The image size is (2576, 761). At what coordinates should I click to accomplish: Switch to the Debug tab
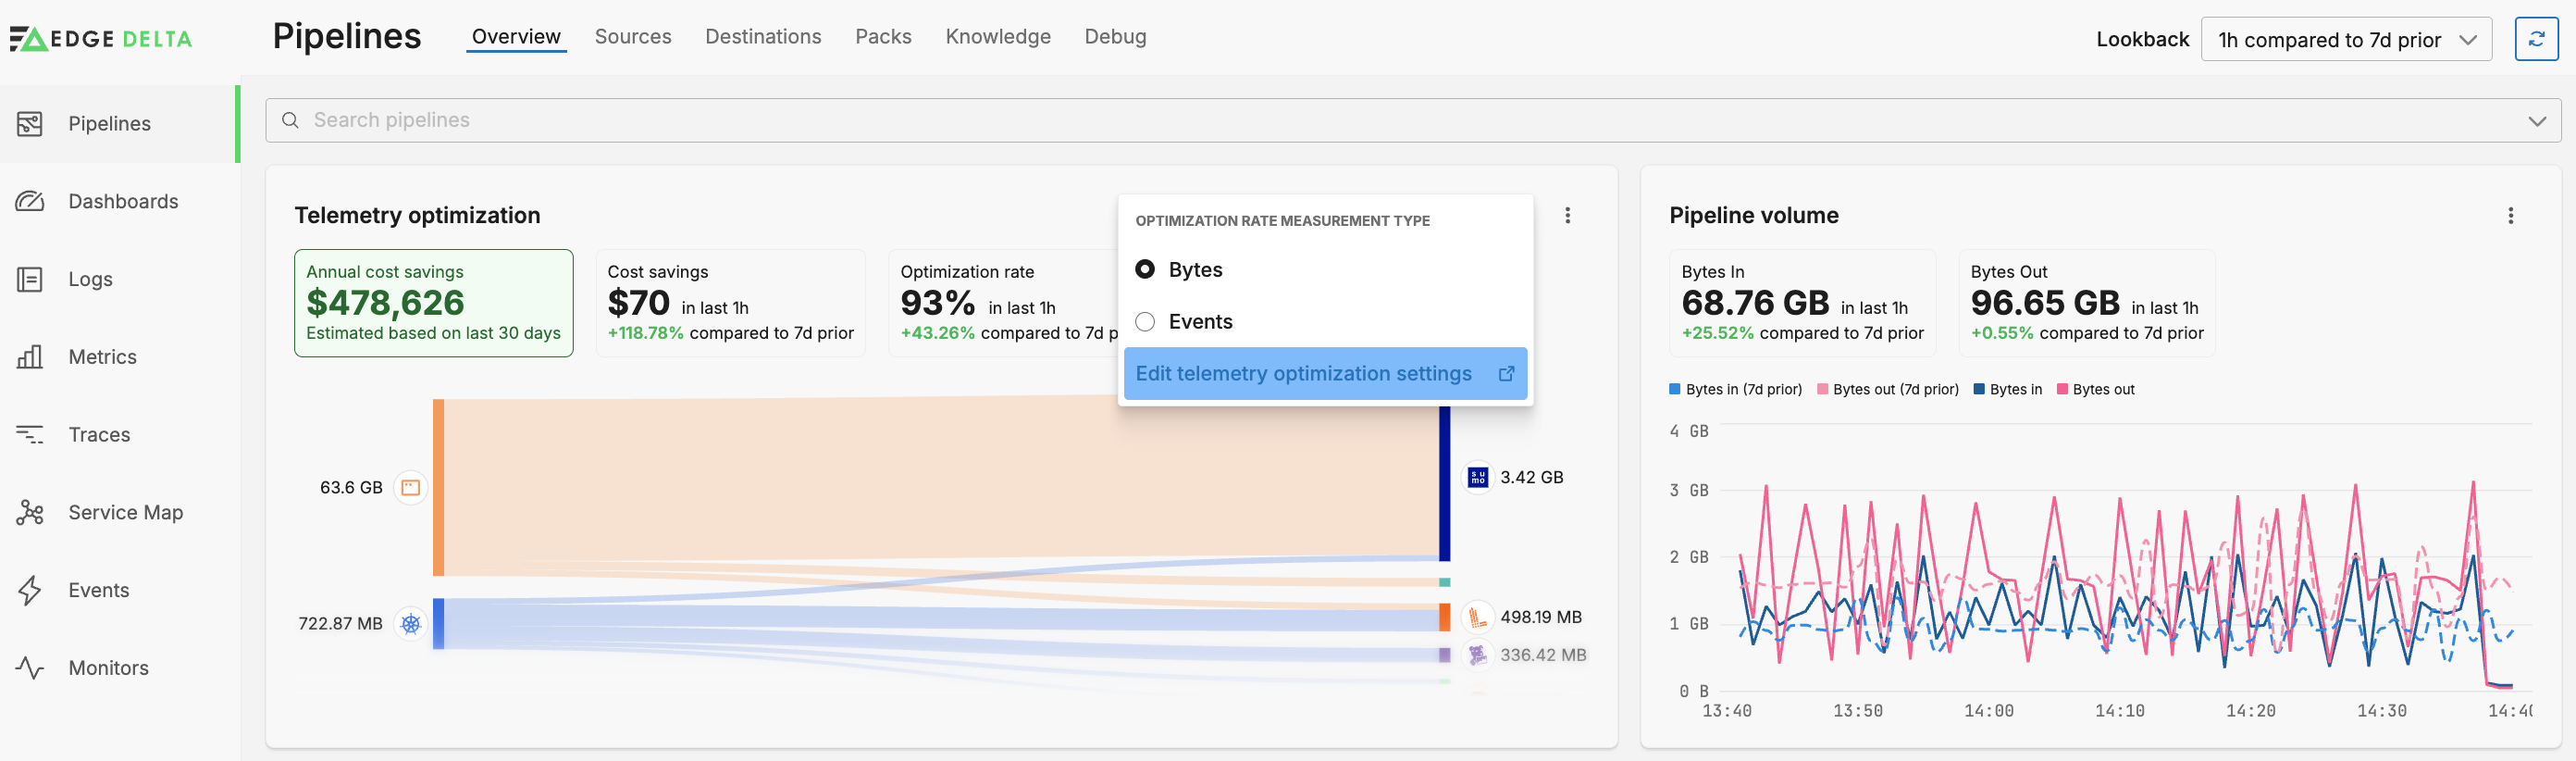[1115, 37]
